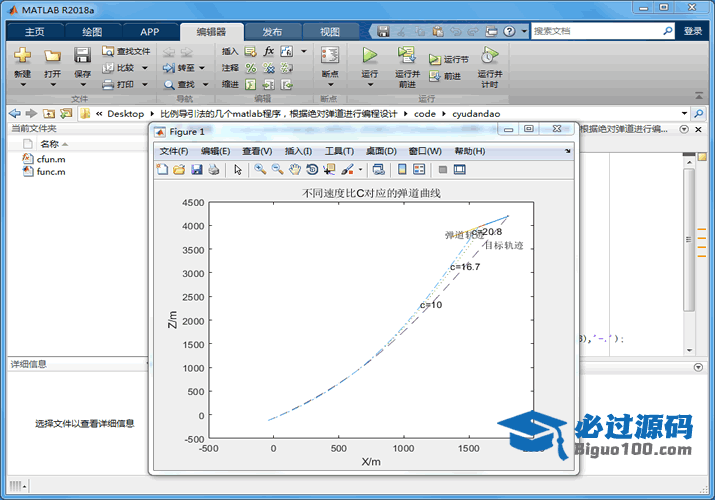Screen dimensions: 715x500
Task: Switch to the 绘图 Plots tab
Action: click(92, 32)
